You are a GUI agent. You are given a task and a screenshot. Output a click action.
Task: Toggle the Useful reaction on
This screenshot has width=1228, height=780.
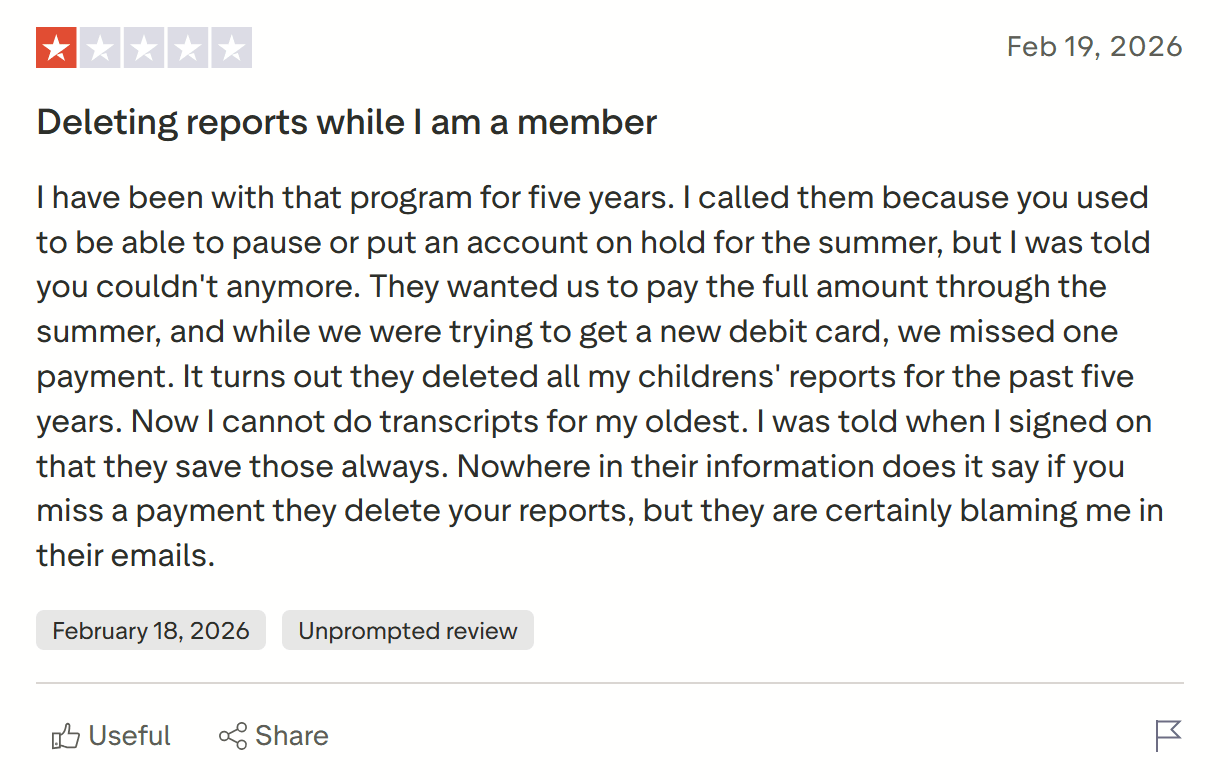click(x=110, y=736)
